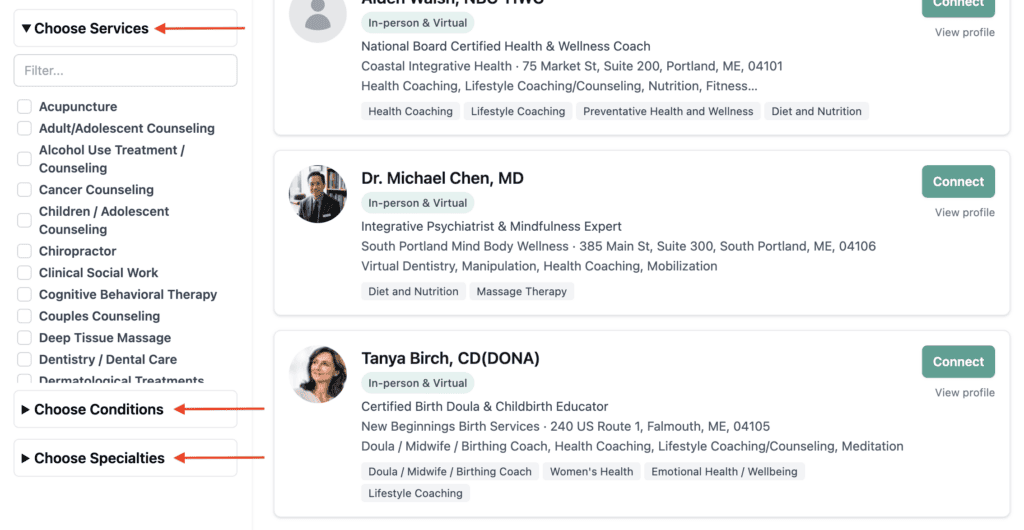This screenshot has width=1024, height=530.
Task: Expand the Choose Specialties section
Action: [x=93, y=458]
